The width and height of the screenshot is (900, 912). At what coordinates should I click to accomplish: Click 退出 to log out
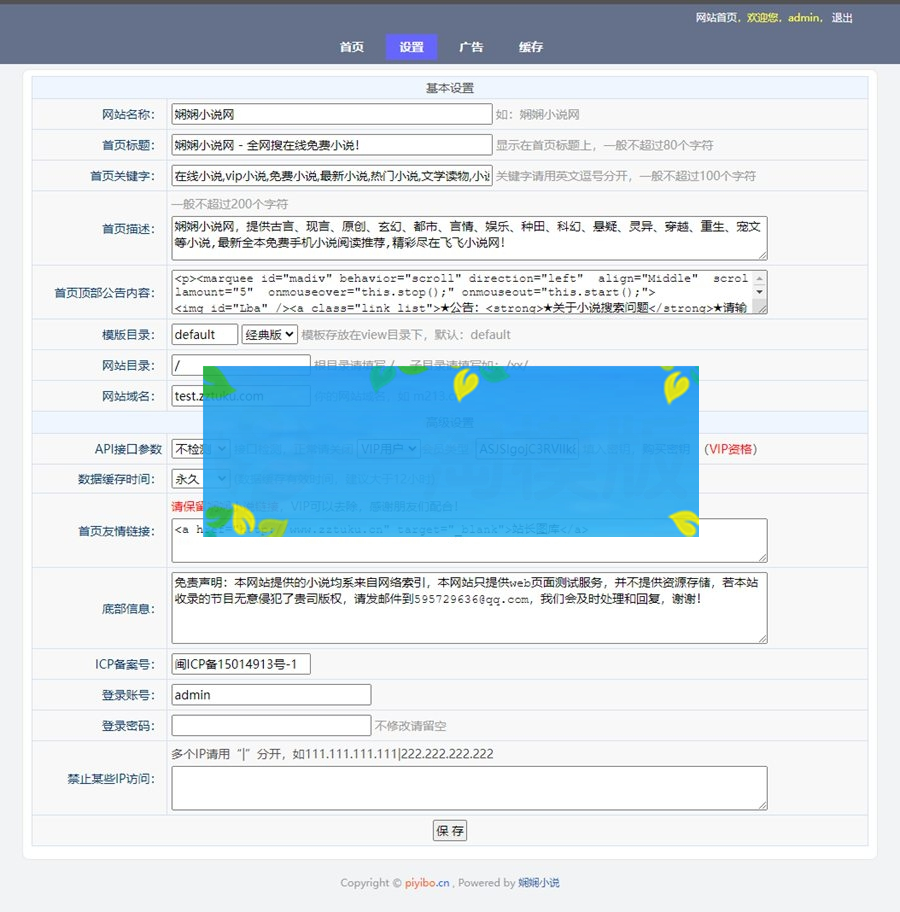coord(841,17)
